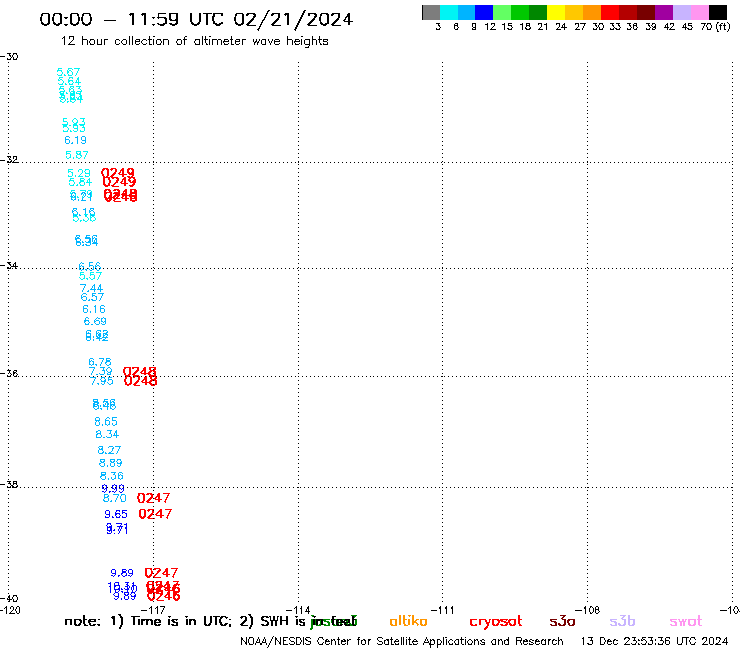Click the wave height value 5.67
The width and height of the screenshot is (740, 650).
point(68,72)
